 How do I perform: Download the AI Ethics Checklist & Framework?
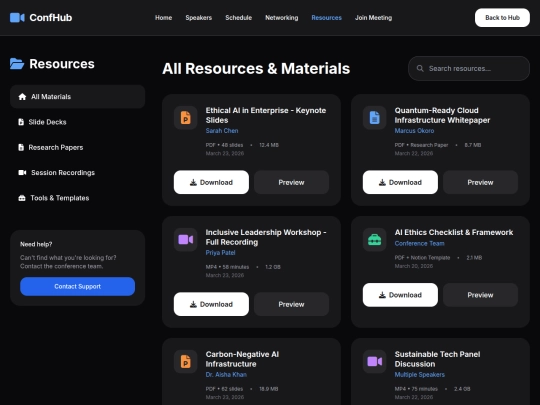click(400, 295)
